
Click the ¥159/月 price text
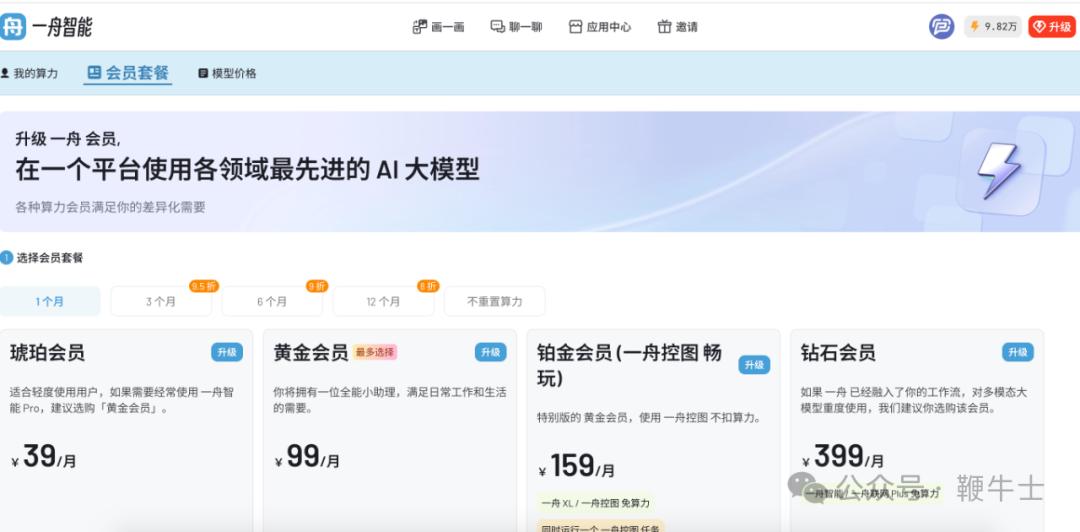577,467
